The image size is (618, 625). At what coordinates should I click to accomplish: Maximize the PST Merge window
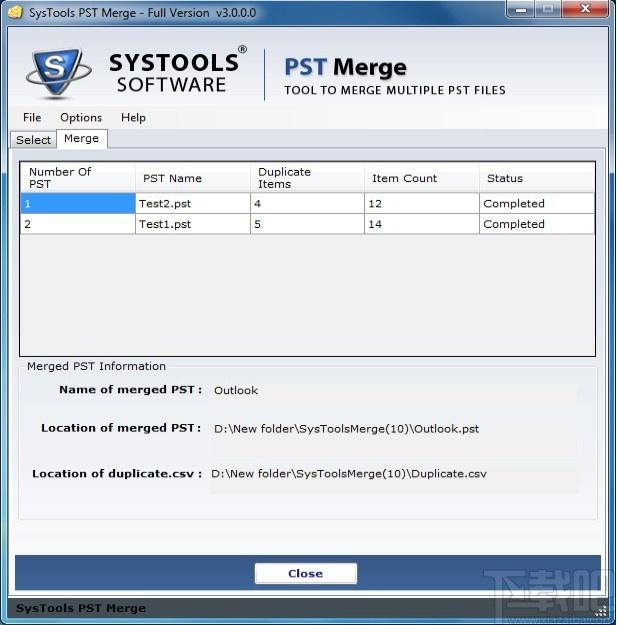pyautogui.click(x=547, y=9)
